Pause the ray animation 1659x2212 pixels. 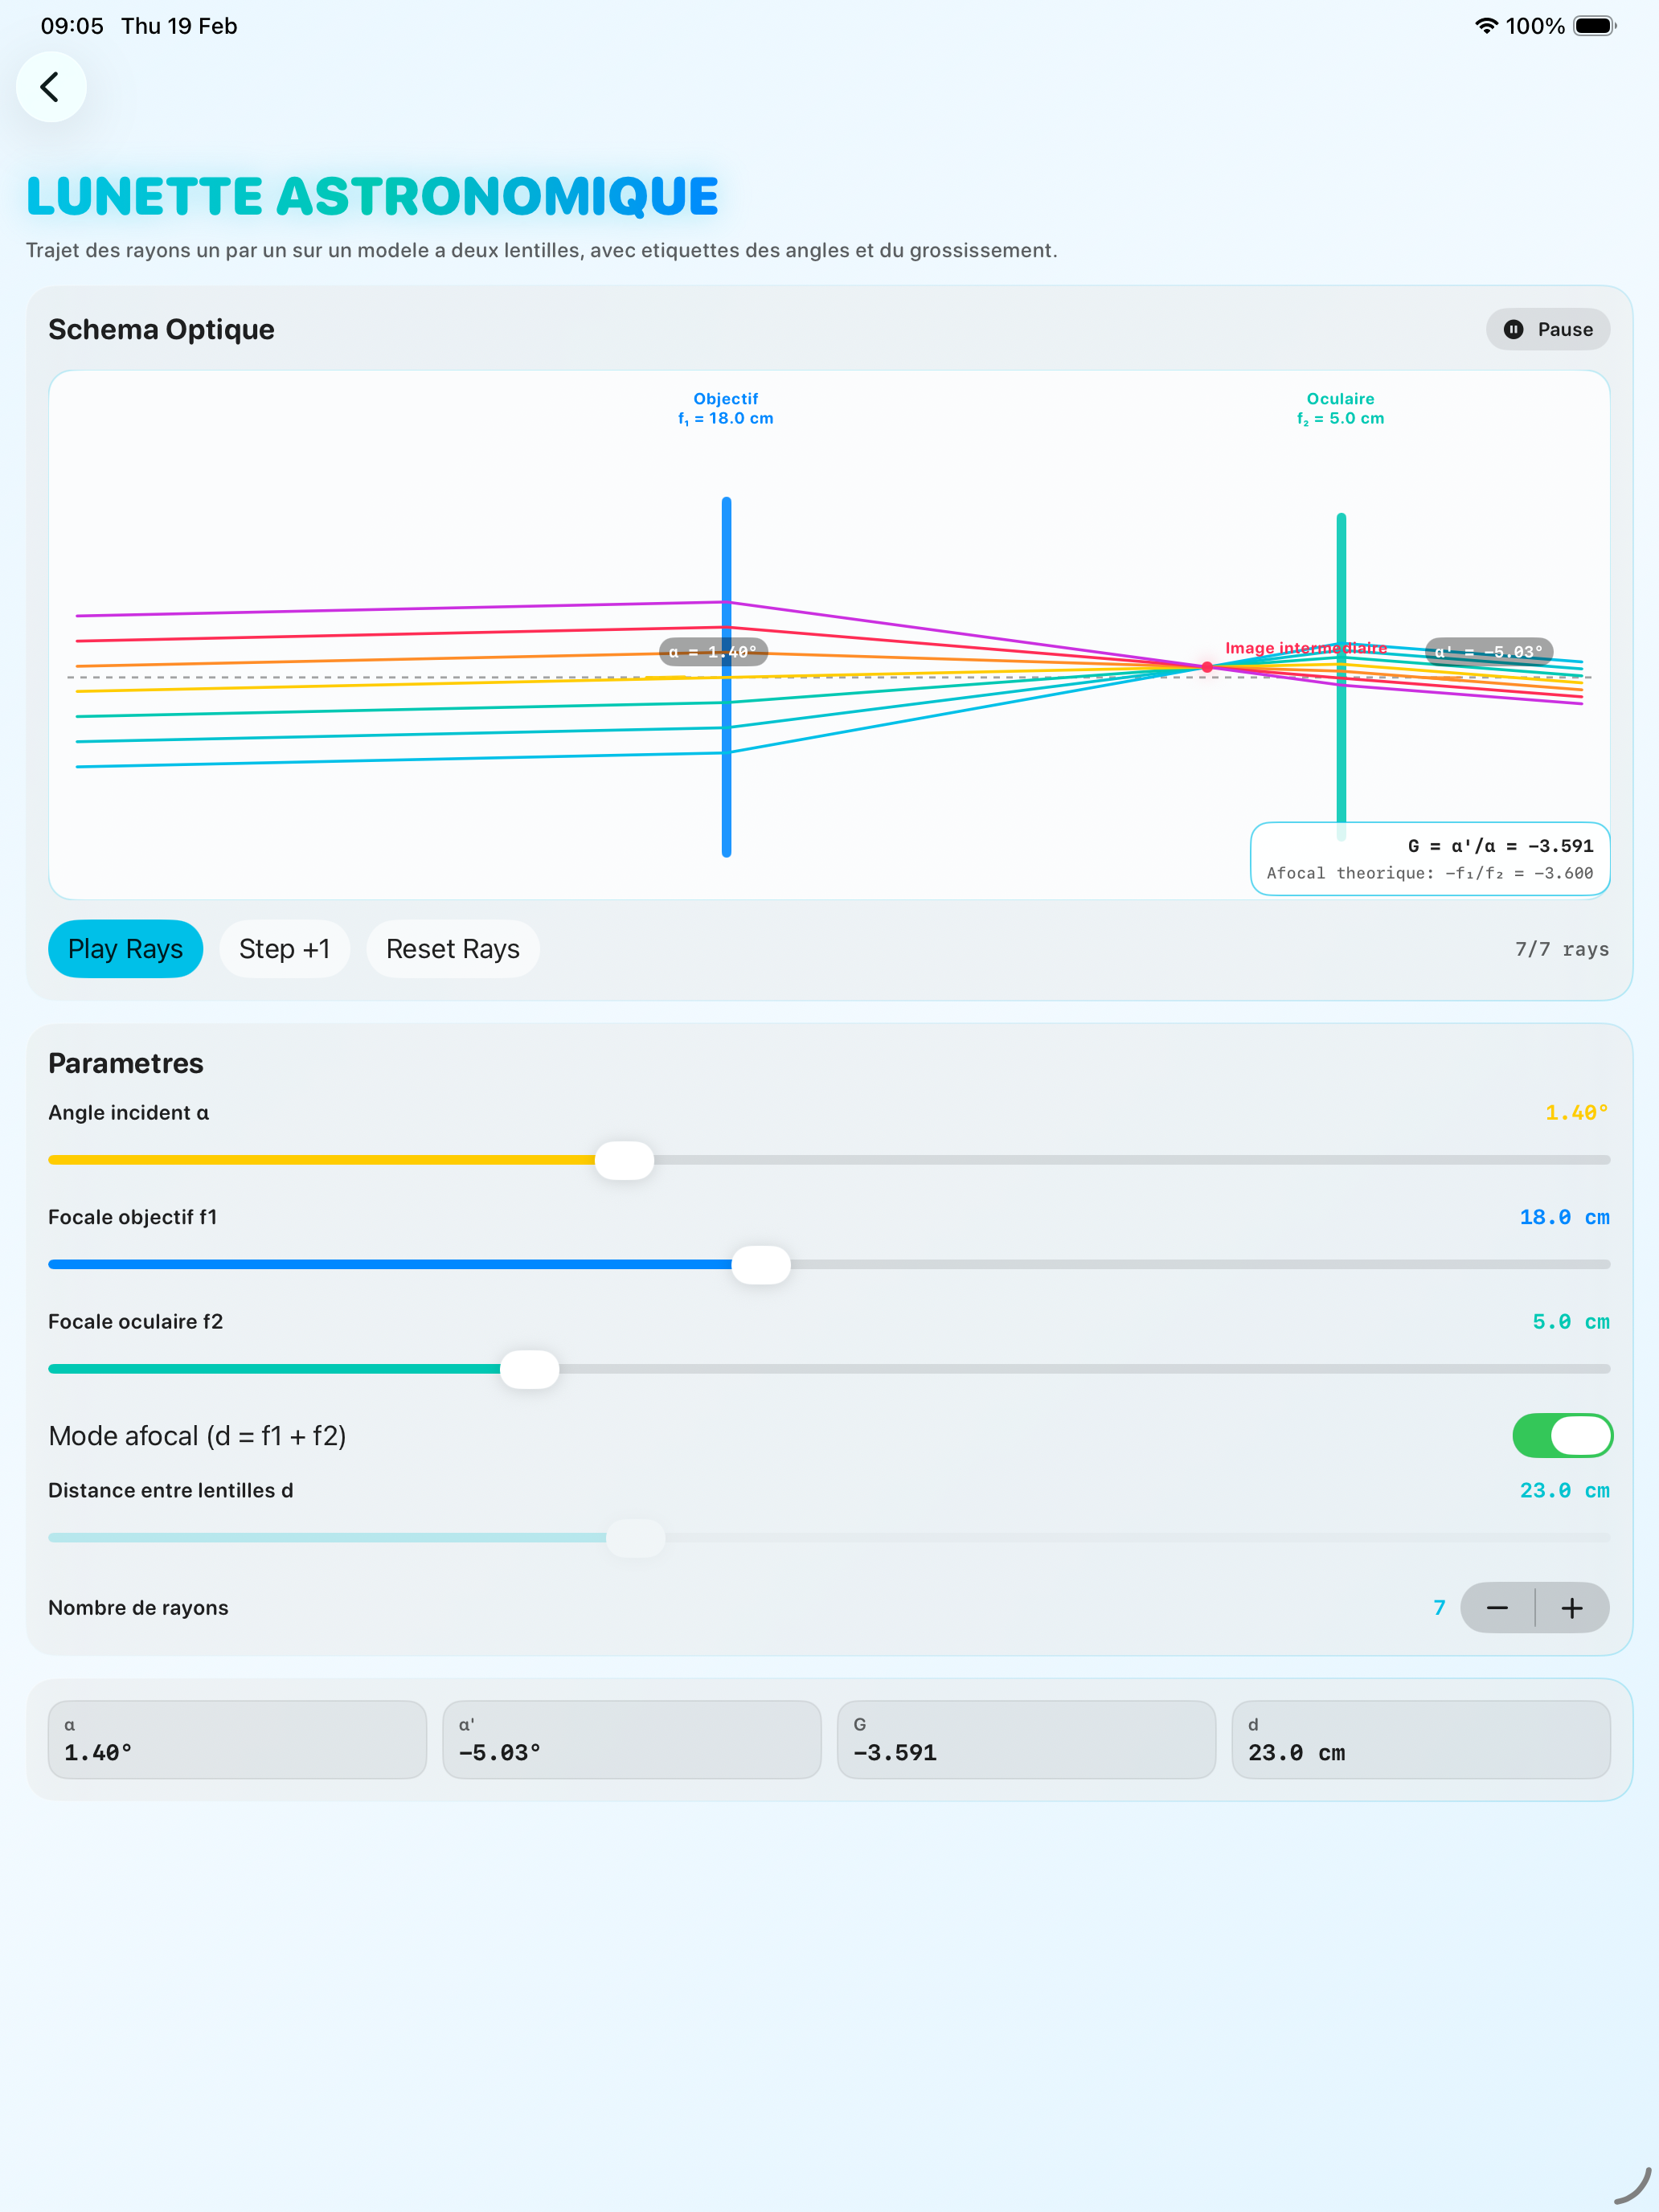tap(1547, 330)
